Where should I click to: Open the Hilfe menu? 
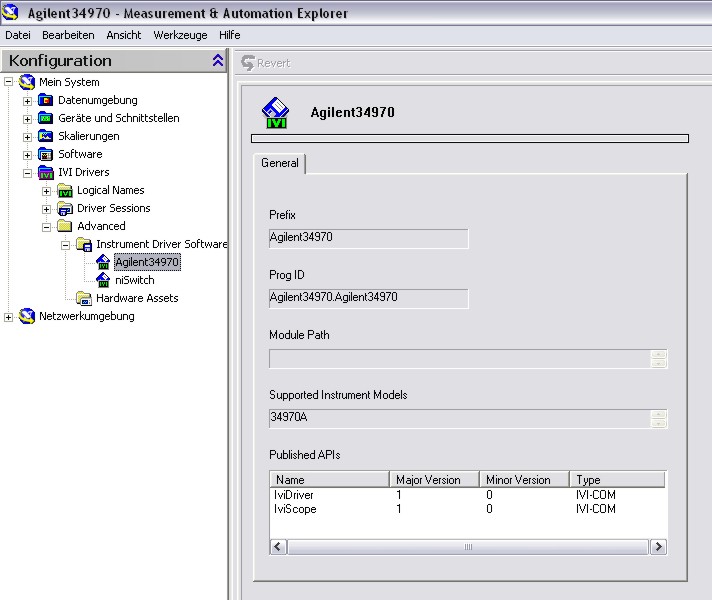[229, 35]
